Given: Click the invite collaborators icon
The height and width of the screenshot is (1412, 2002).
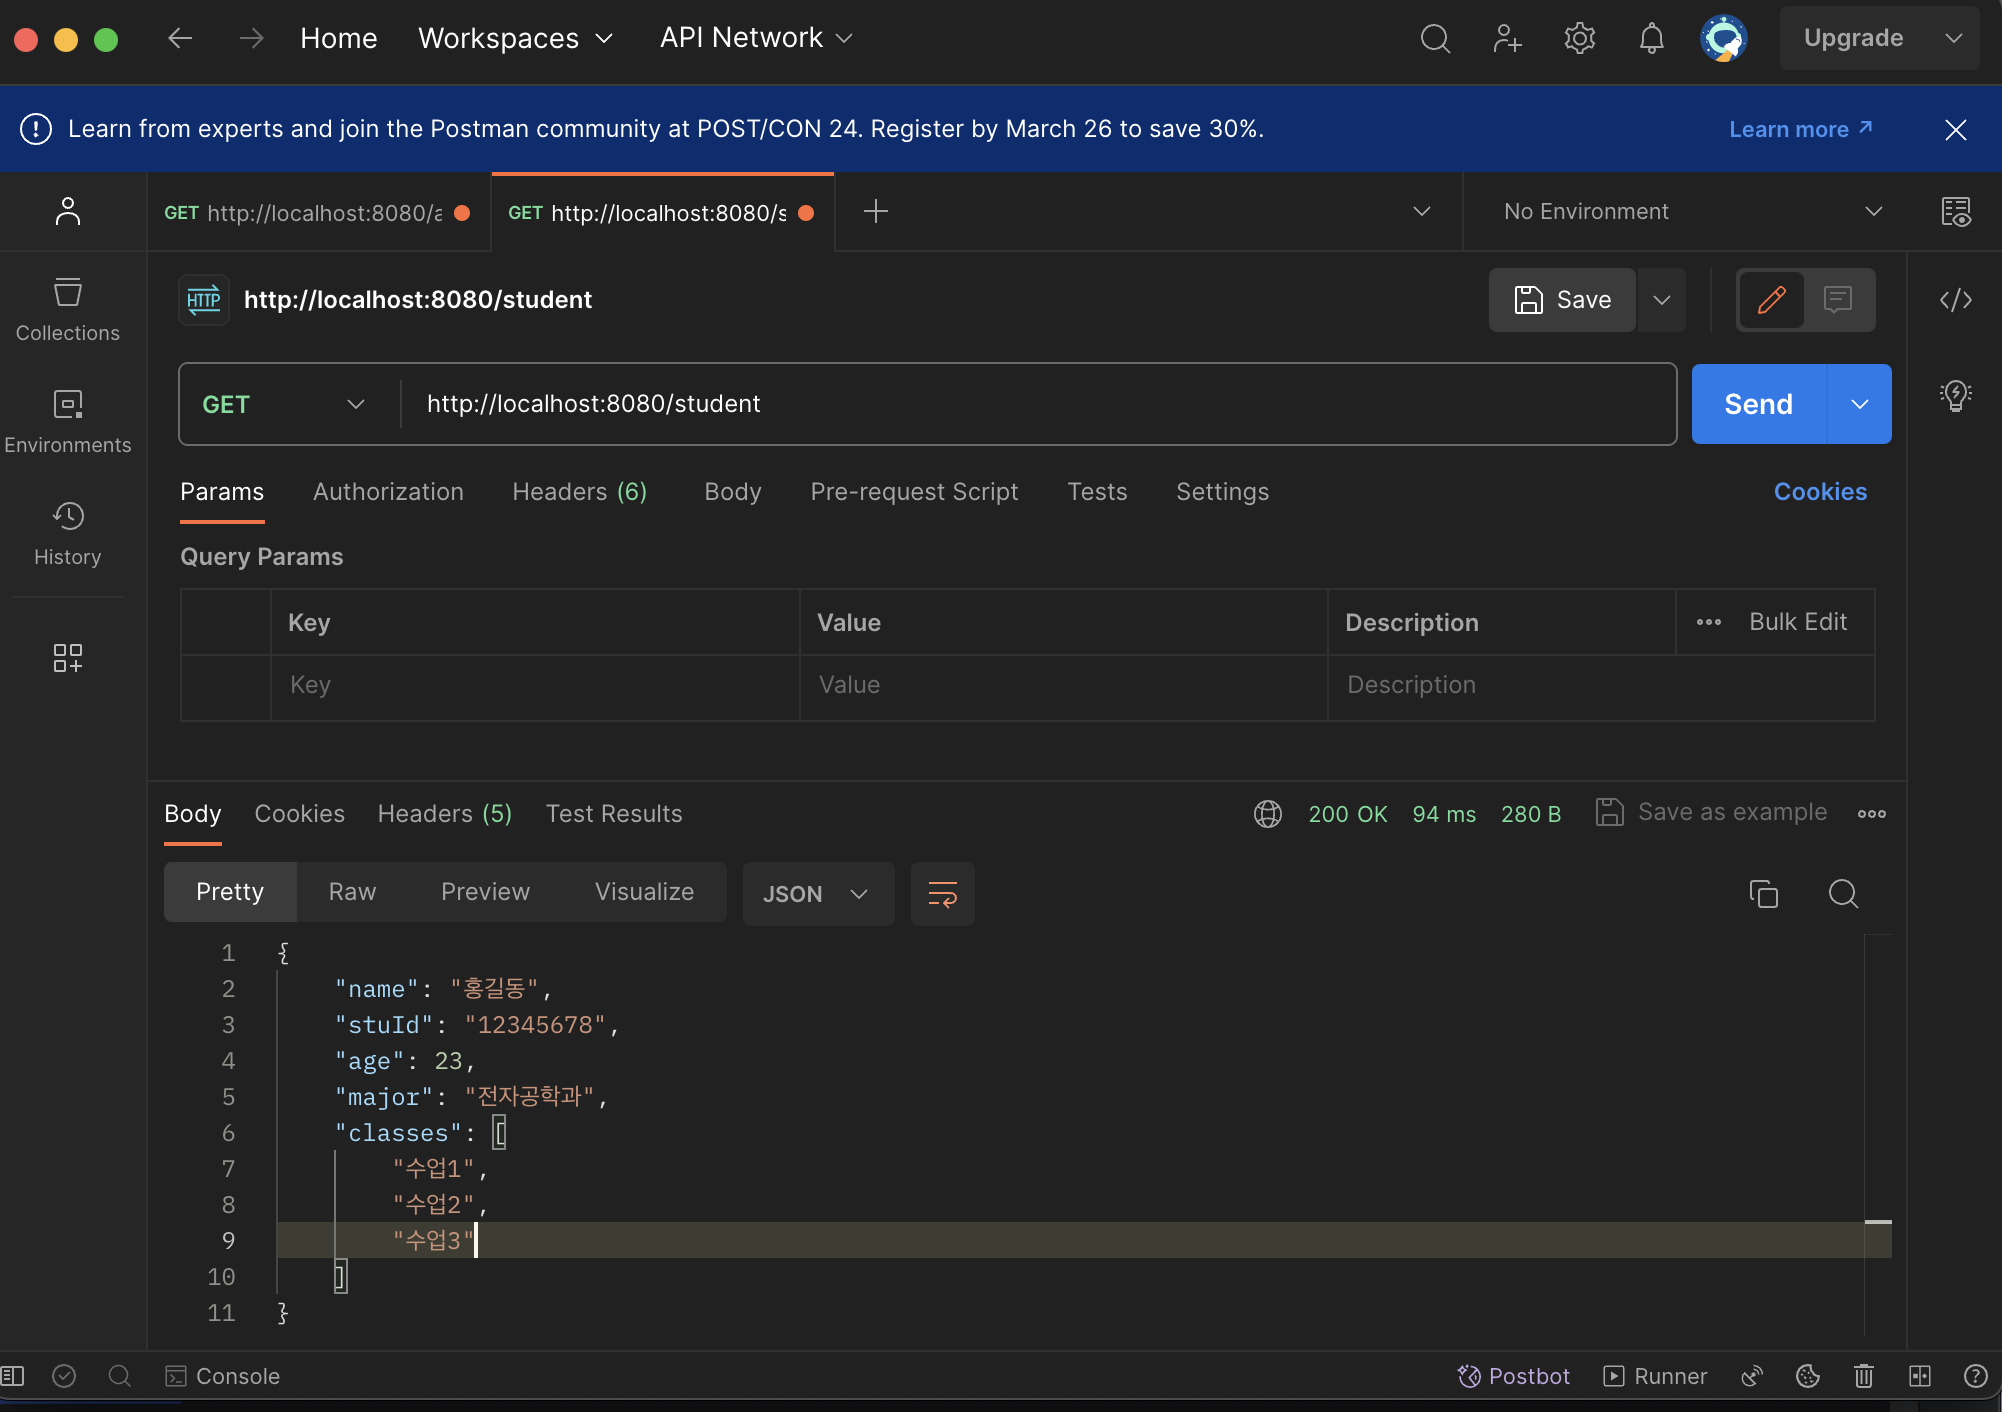Looking at the screenshot, I should point(1507,38).
